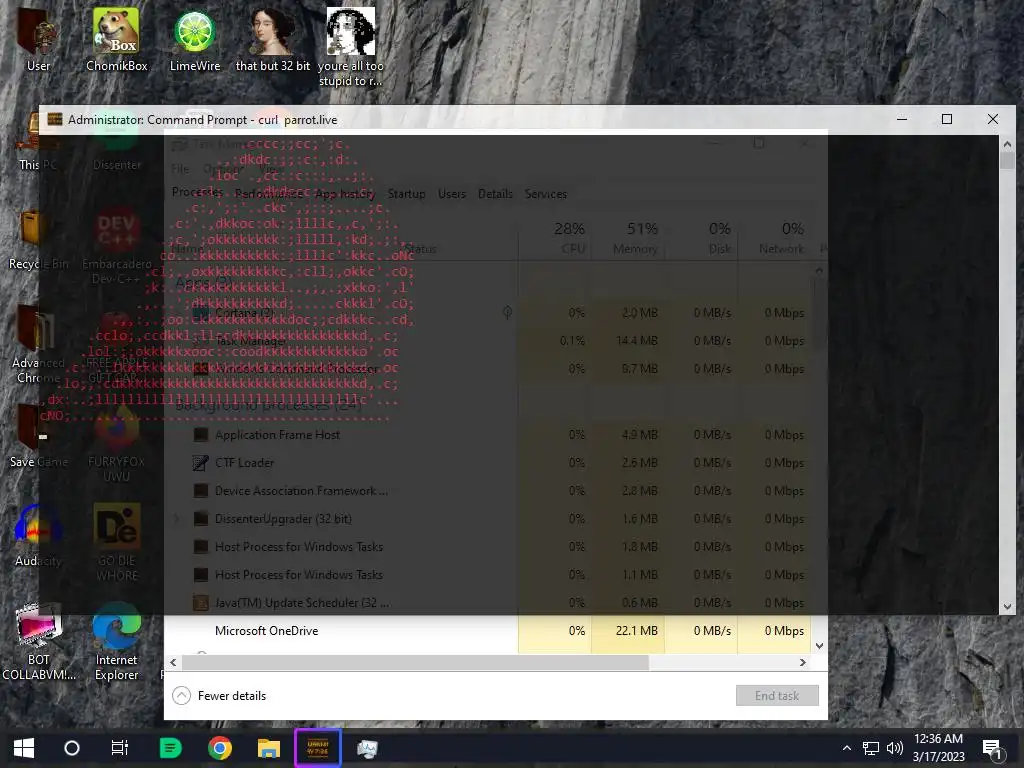
Task: Click the Cortana circle on taskbar
Action: coord(72,748)
